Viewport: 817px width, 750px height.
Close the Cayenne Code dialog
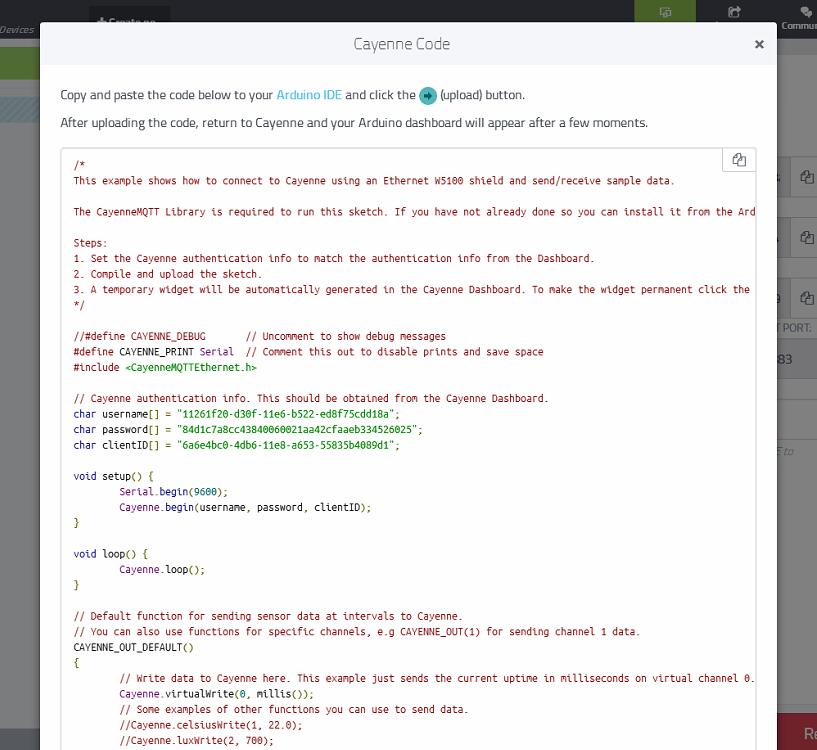click(759, 44)
